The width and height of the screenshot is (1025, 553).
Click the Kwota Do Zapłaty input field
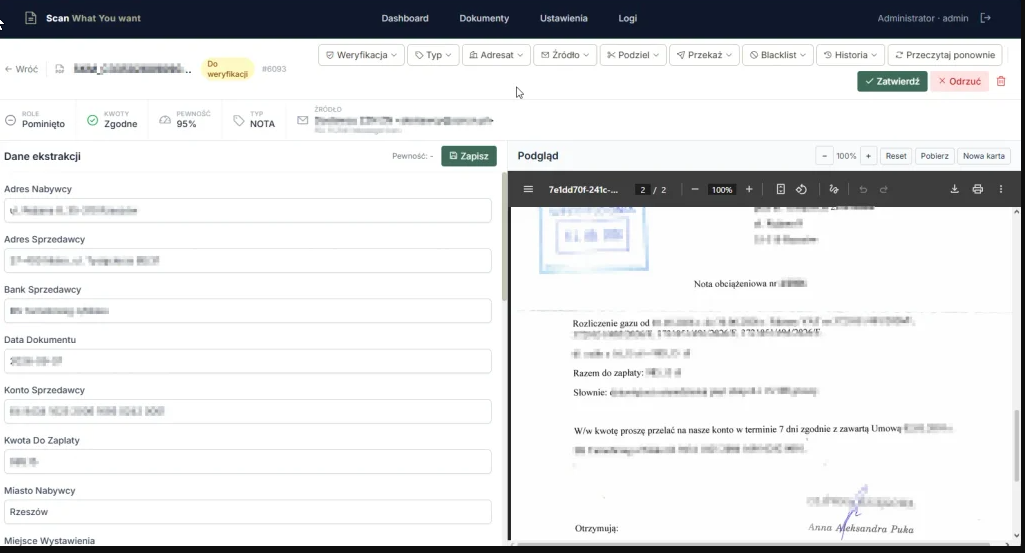click(248, 461)
